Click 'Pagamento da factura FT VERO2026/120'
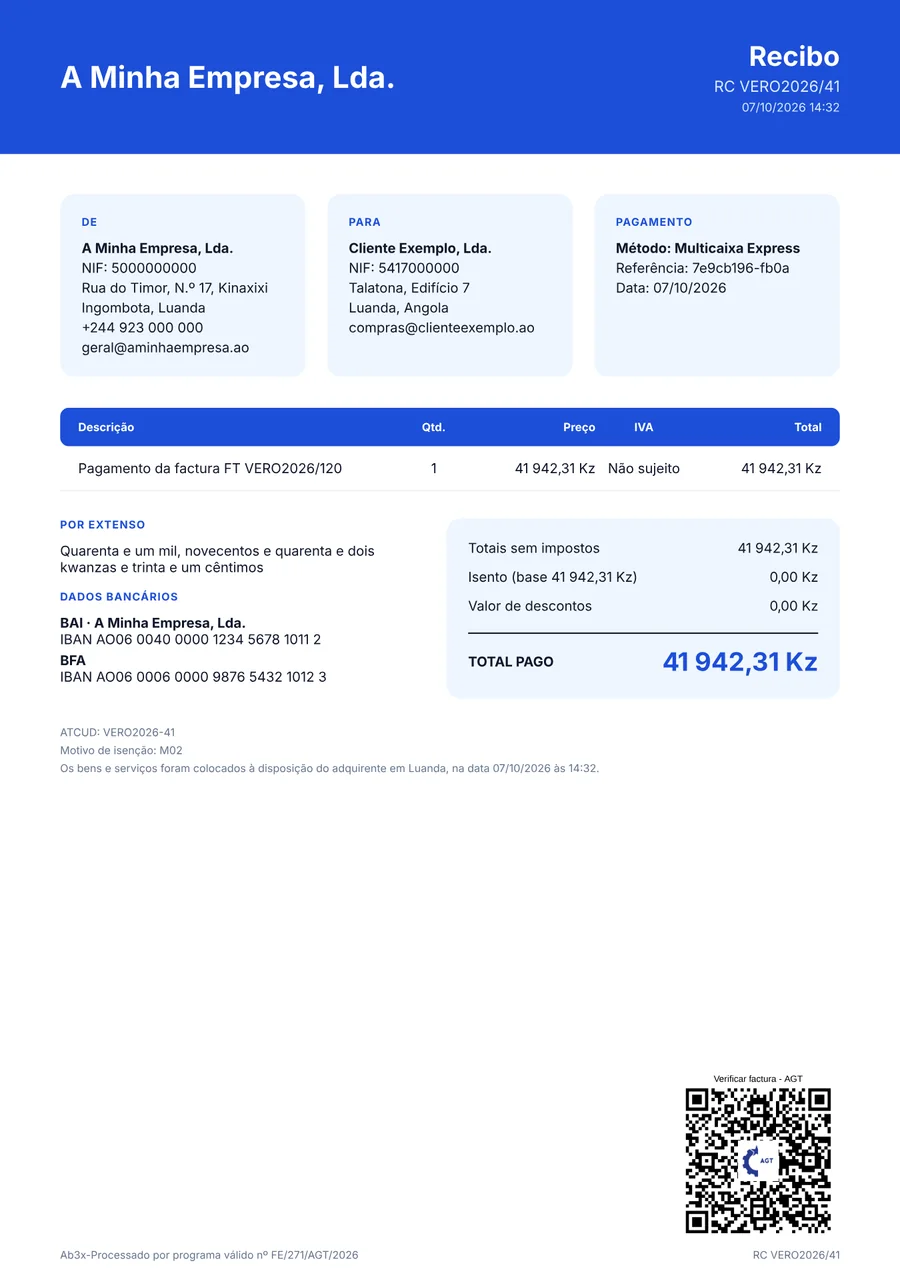This screenshot has width=900, height=1273. pos(210,468)
